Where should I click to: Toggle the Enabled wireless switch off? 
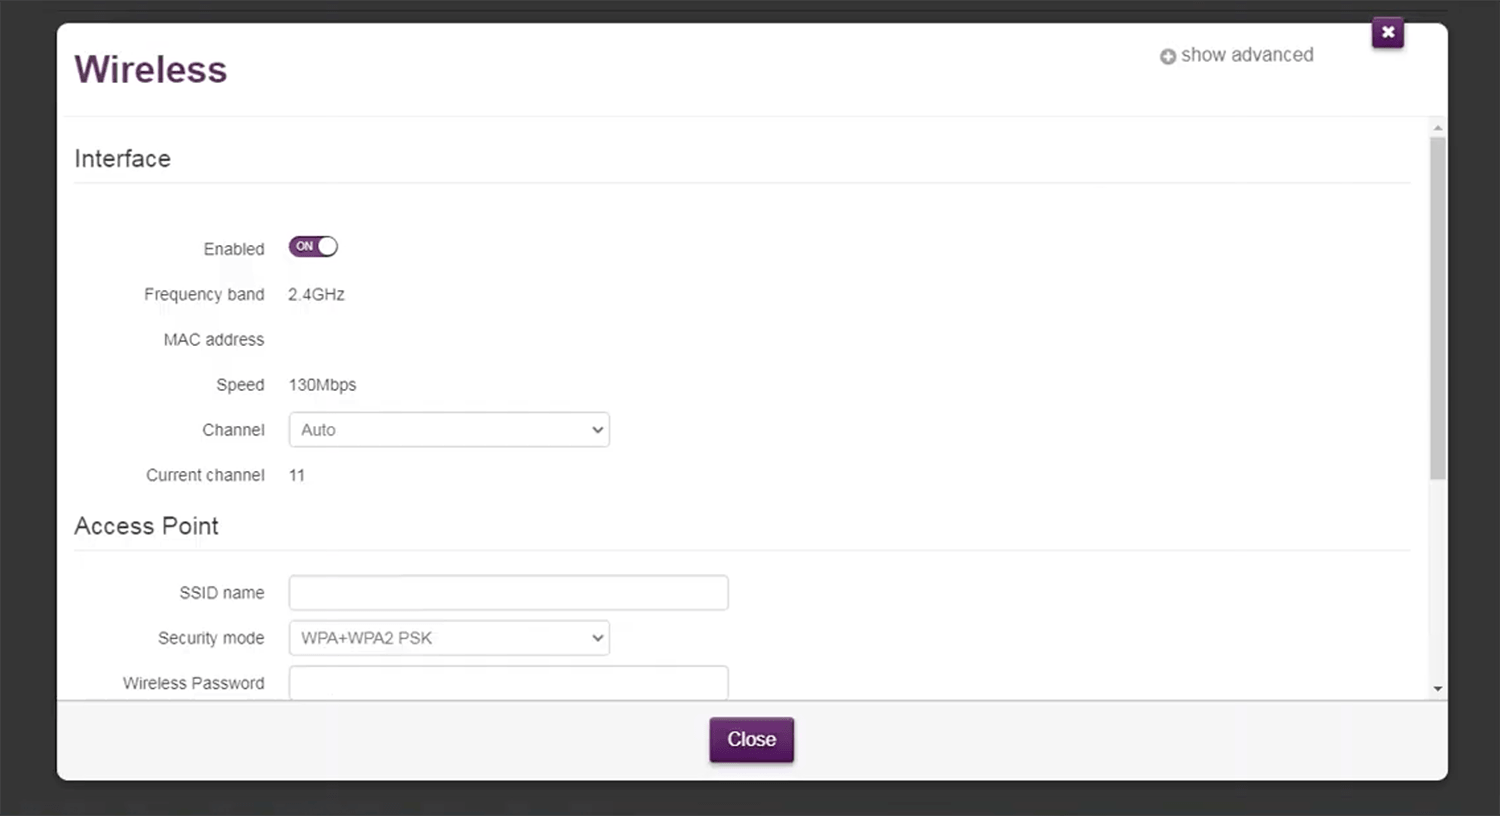313,246
